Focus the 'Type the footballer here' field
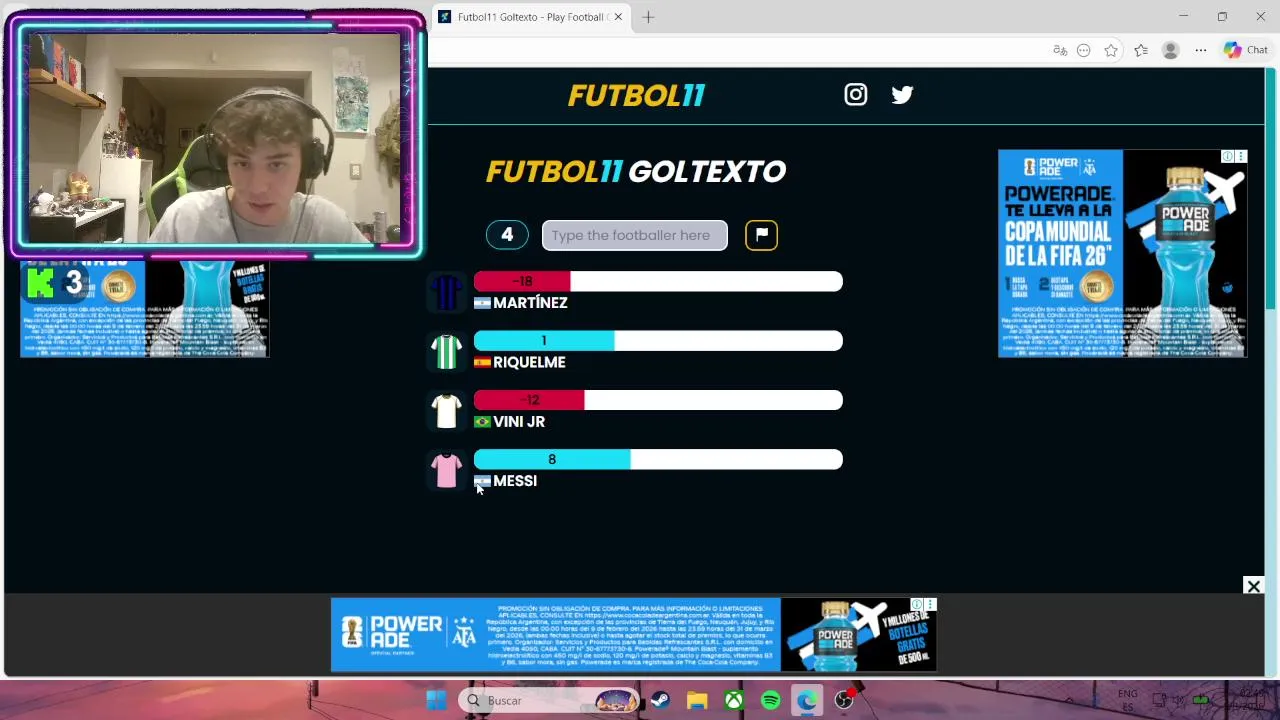The width and height of the screenshot is (1280, 720). 634,235
